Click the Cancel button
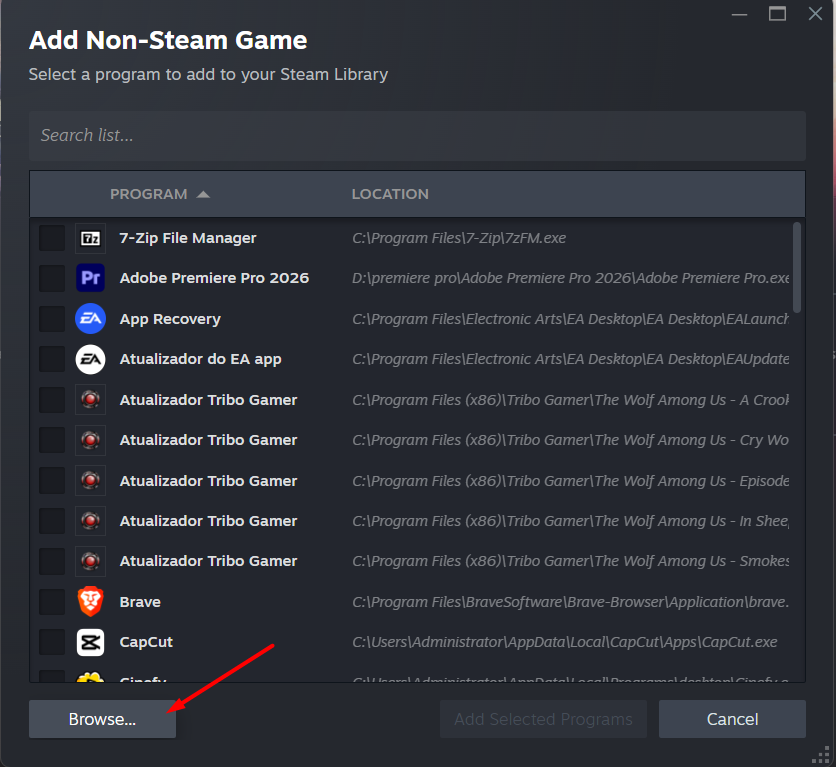The width and height of the screenshot is (836, 767). [x=732, y=719]
